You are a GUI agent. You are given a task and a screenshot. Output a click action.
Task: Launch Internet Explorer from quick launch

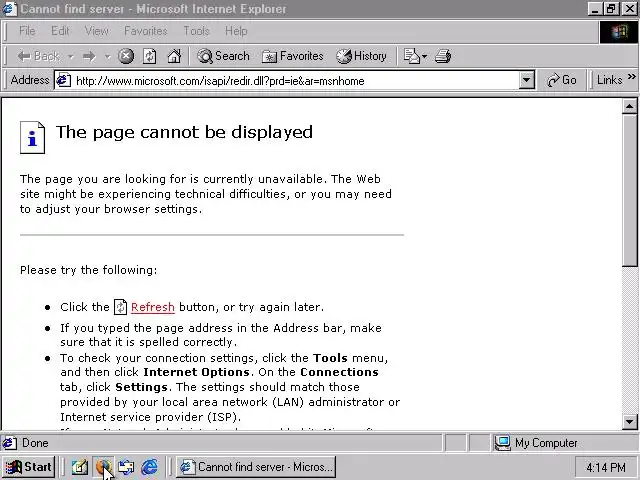pyautogui.click(x=149, y=467)
